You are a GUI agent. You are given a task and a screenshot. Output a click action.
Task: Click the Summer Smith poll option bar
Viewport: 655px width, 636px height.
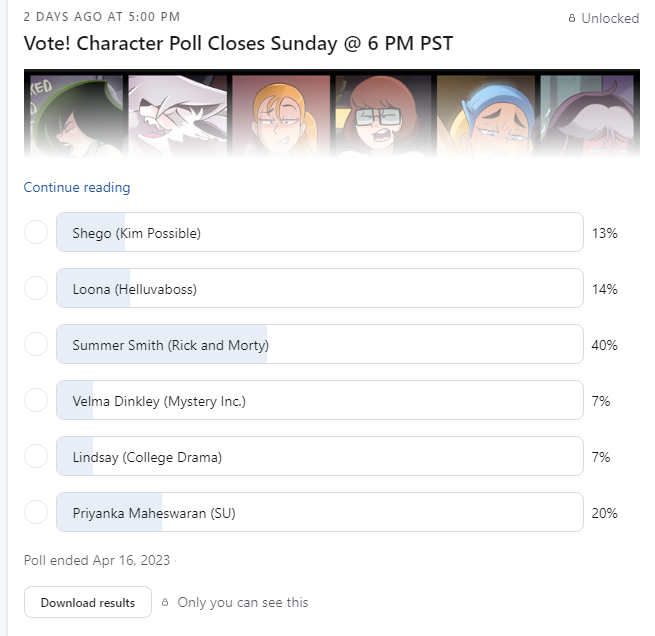coord(320,344)
